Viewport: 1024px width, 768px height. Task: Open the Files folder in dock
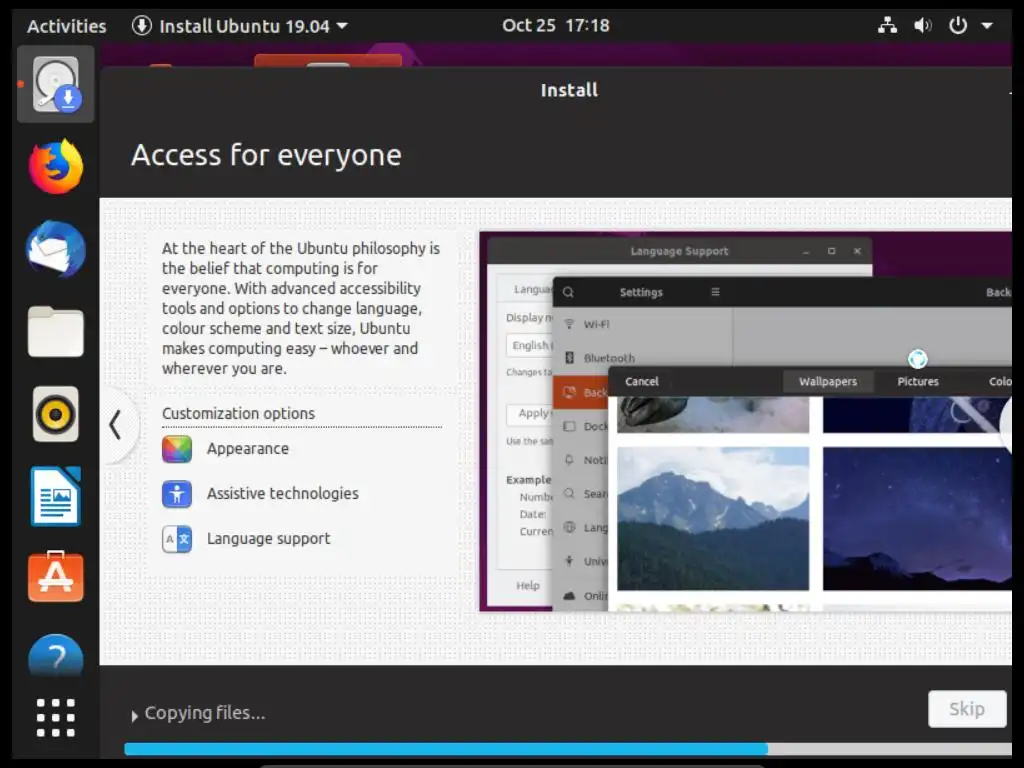tap(56, 331)
